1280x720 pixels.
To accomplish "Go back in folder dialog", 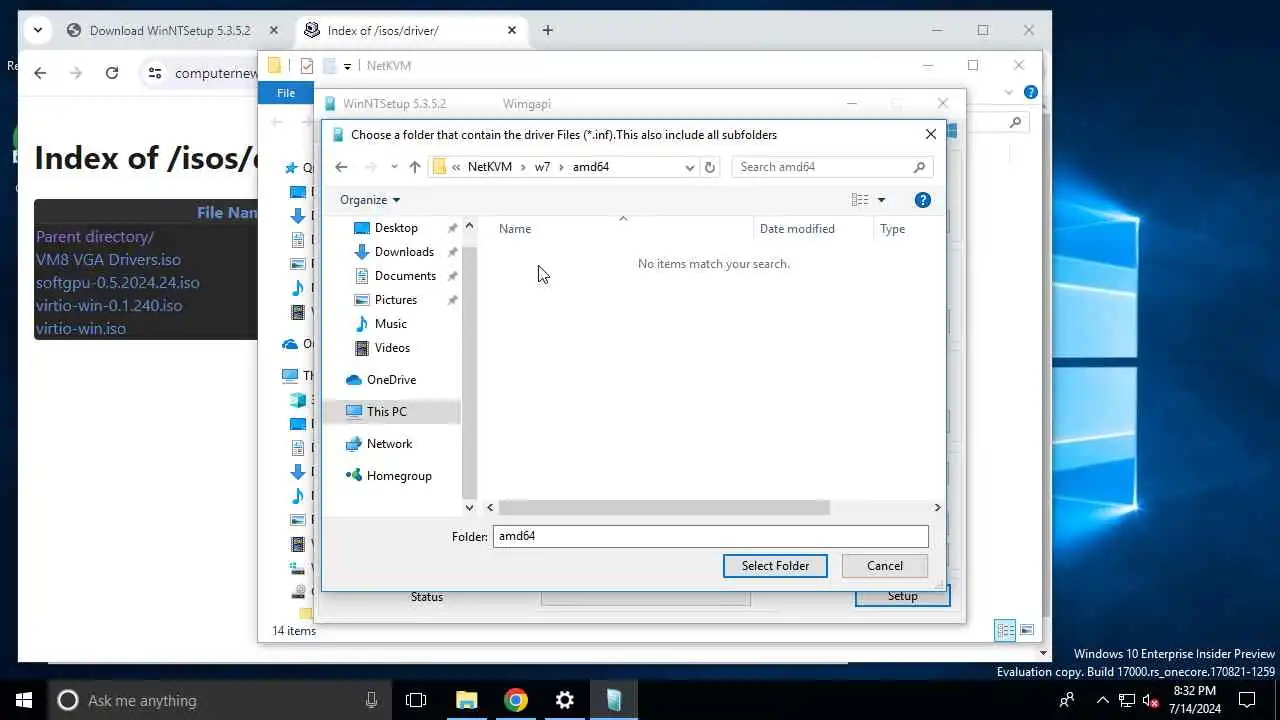I will pyautogui.click(x=341, y=167).
